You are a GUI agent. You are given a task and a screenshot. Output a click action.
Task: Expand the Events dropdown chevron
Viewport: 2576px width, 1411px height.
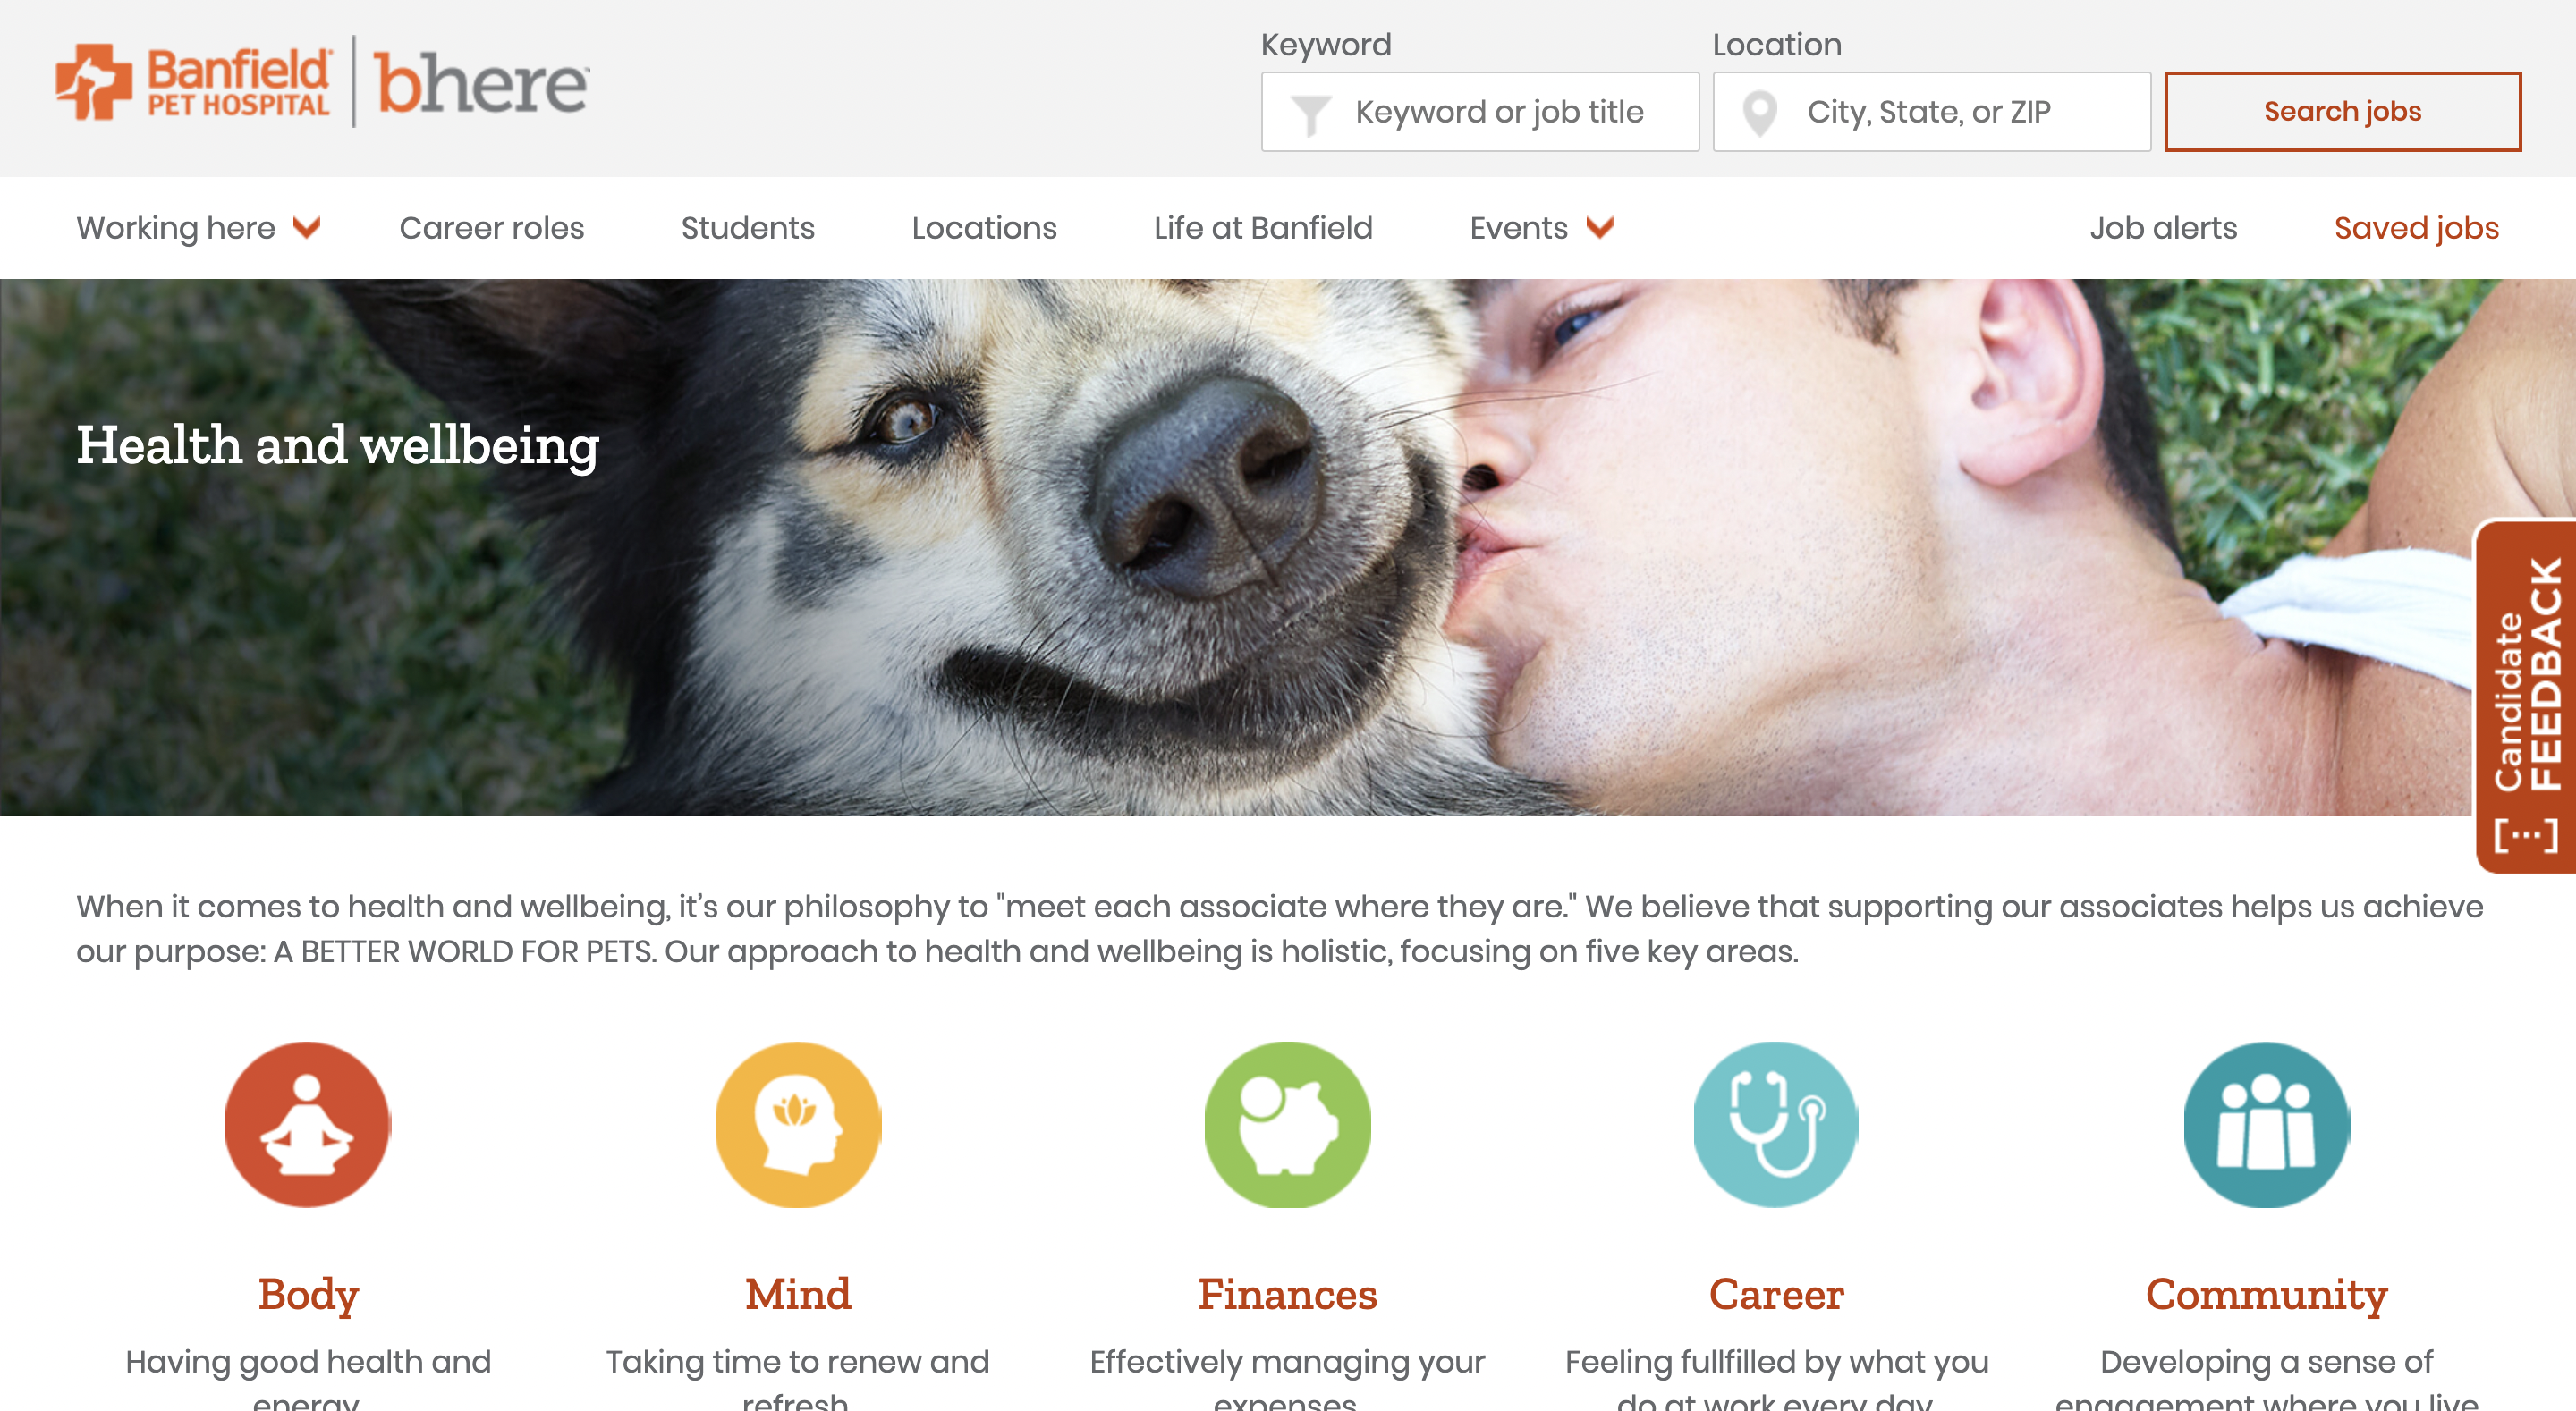point(1600,228)
